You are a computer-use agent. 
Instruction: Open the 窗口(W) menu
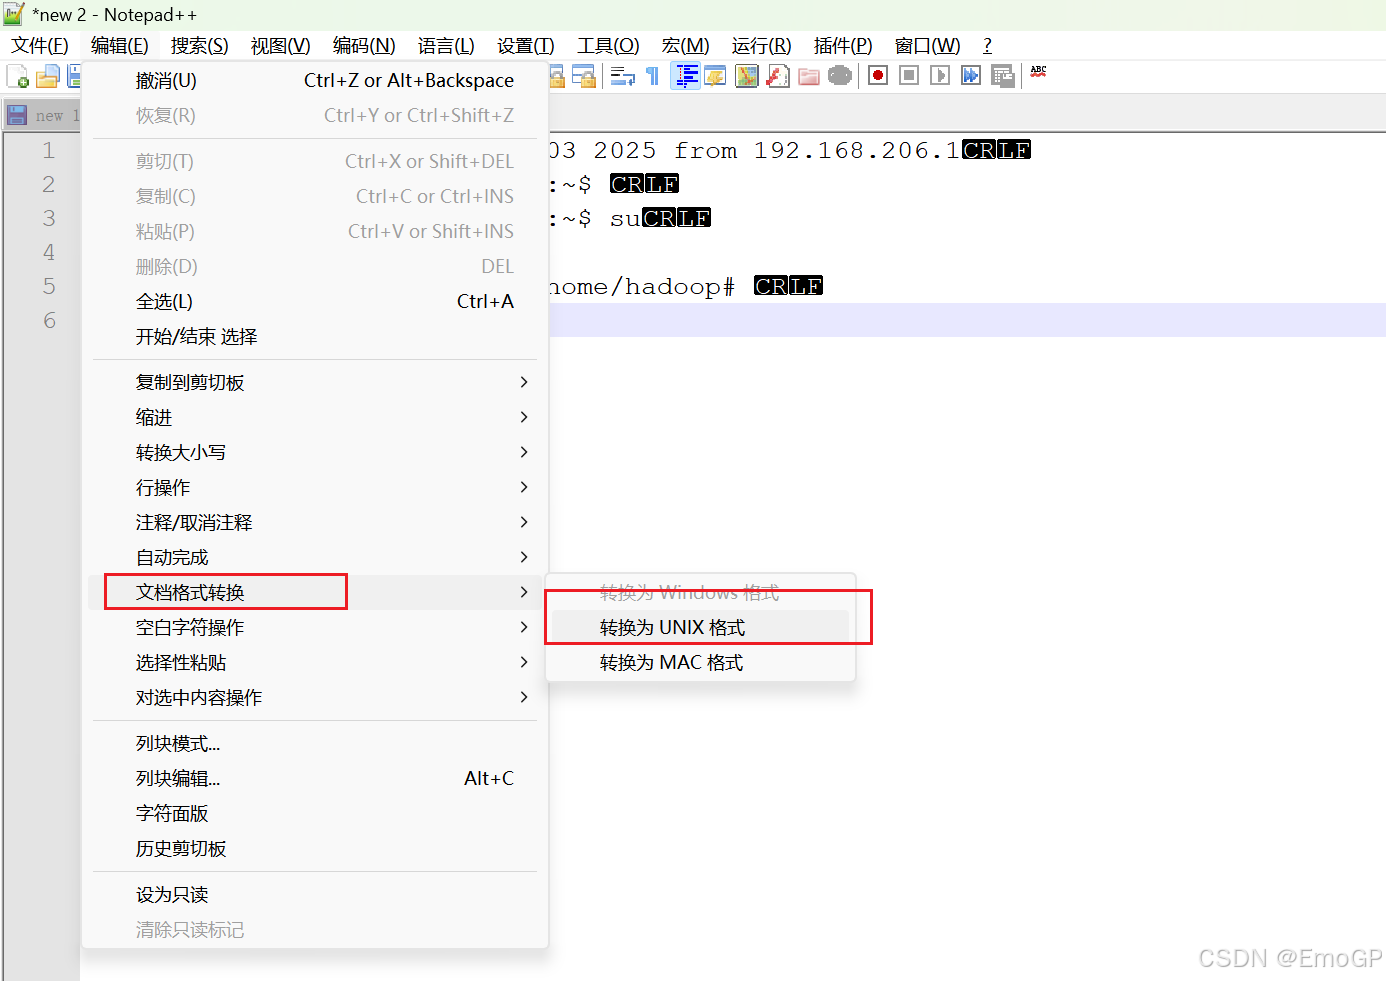click(x=928, y=46)
